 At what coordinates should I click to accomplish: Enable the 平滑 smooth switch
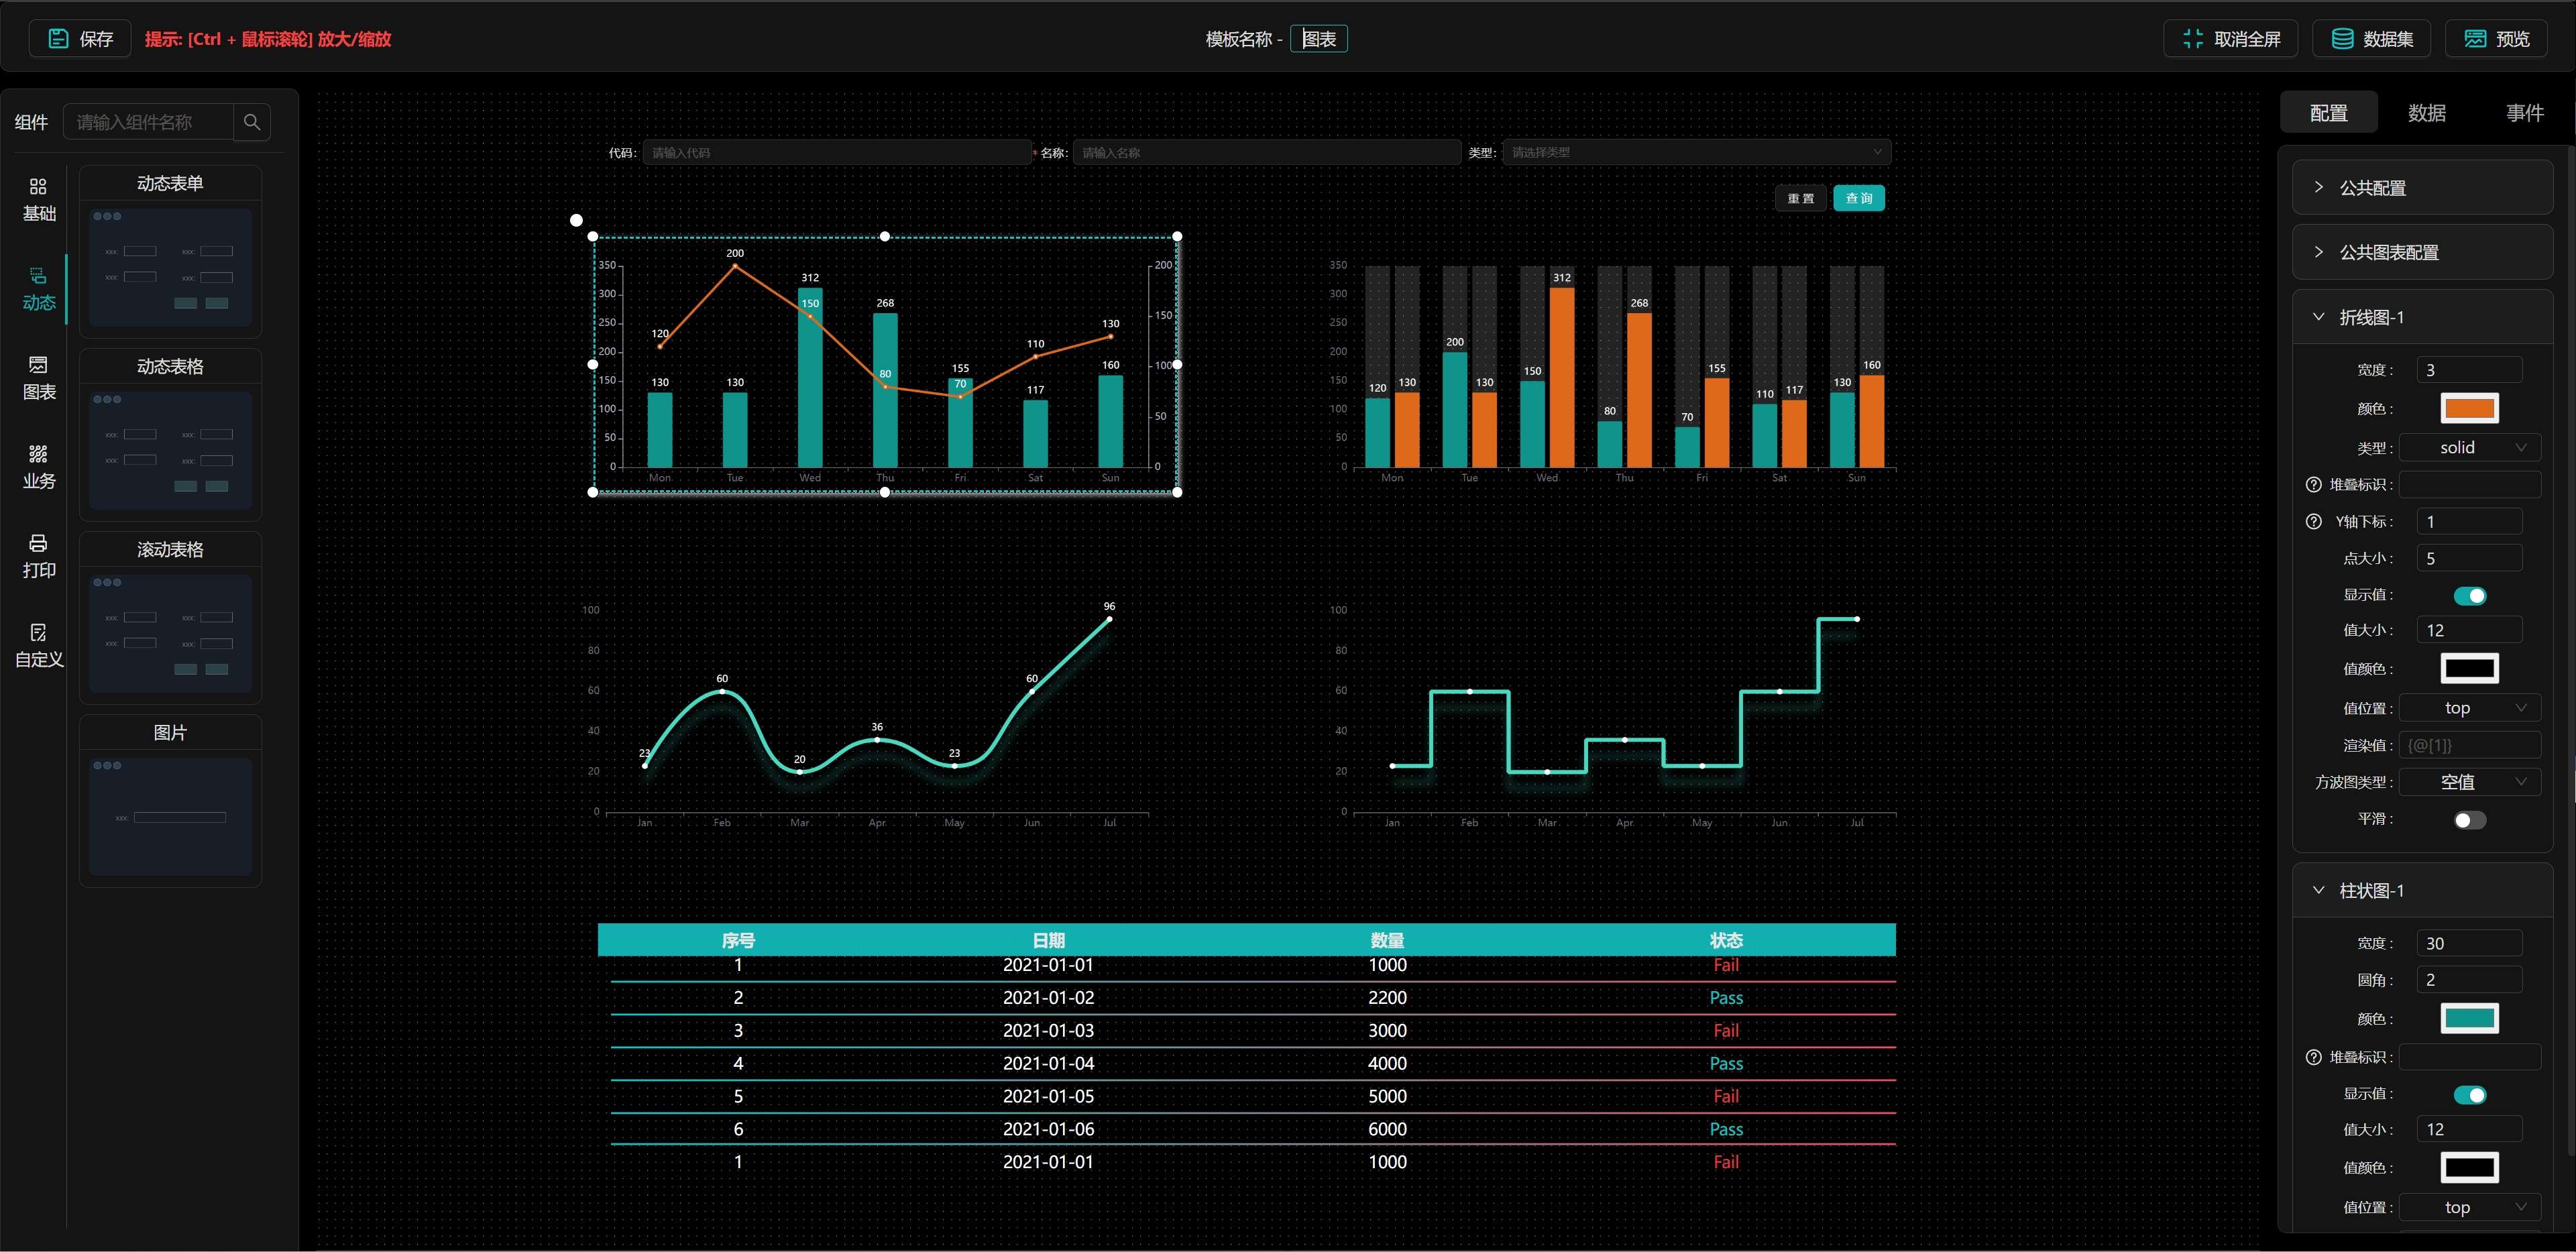[2469, 820]
